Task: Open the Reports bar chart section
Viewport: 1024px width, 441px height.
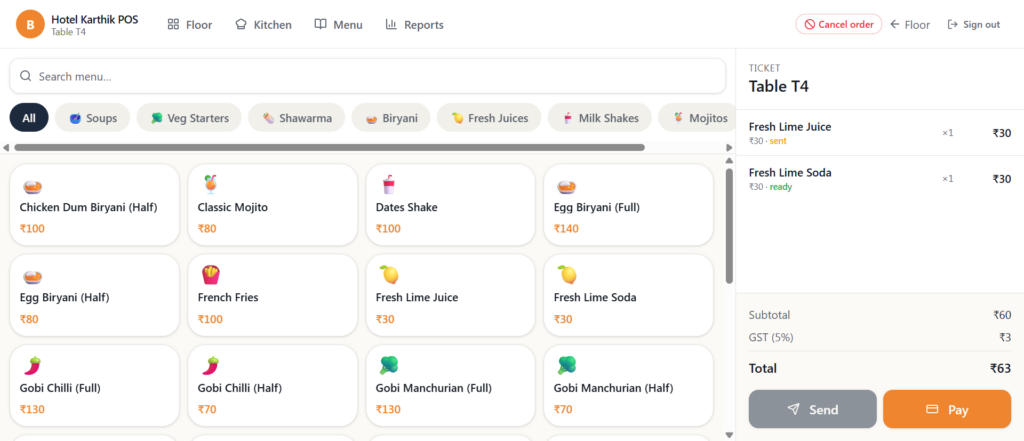Action: tap(415, 25)
